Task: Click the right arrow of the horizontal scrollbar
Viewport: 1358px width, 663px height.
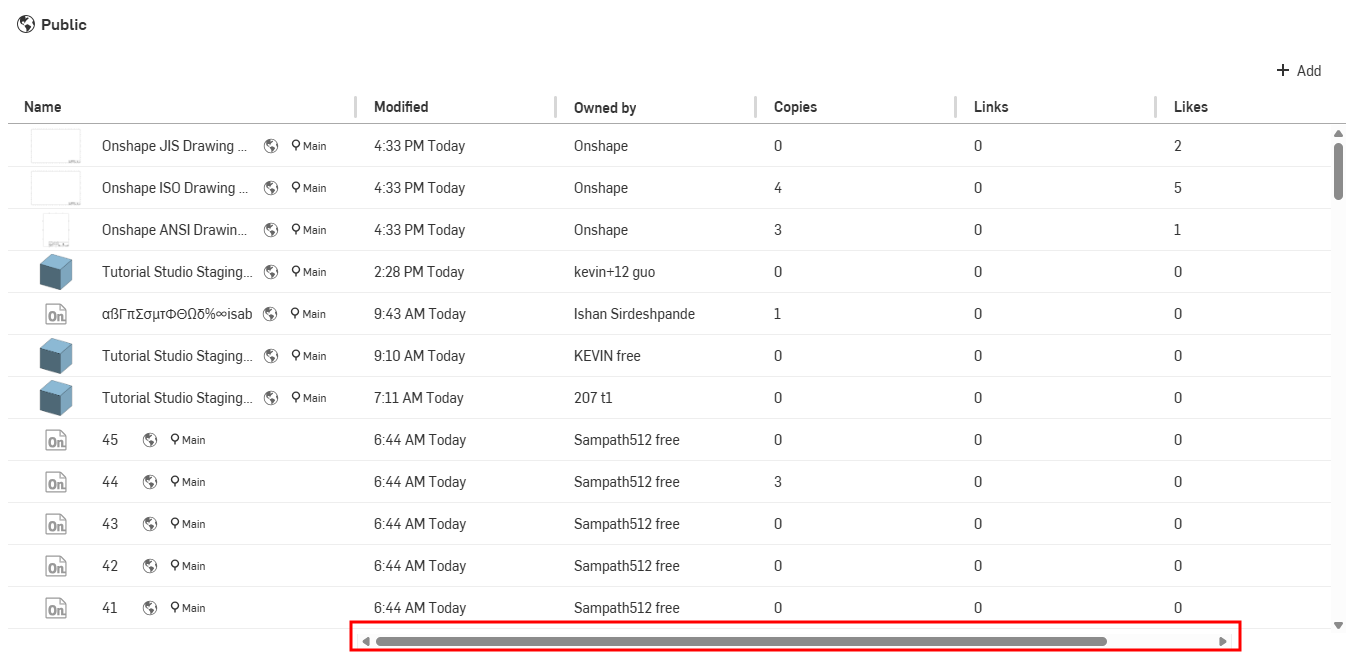Action: point(1222,641)
